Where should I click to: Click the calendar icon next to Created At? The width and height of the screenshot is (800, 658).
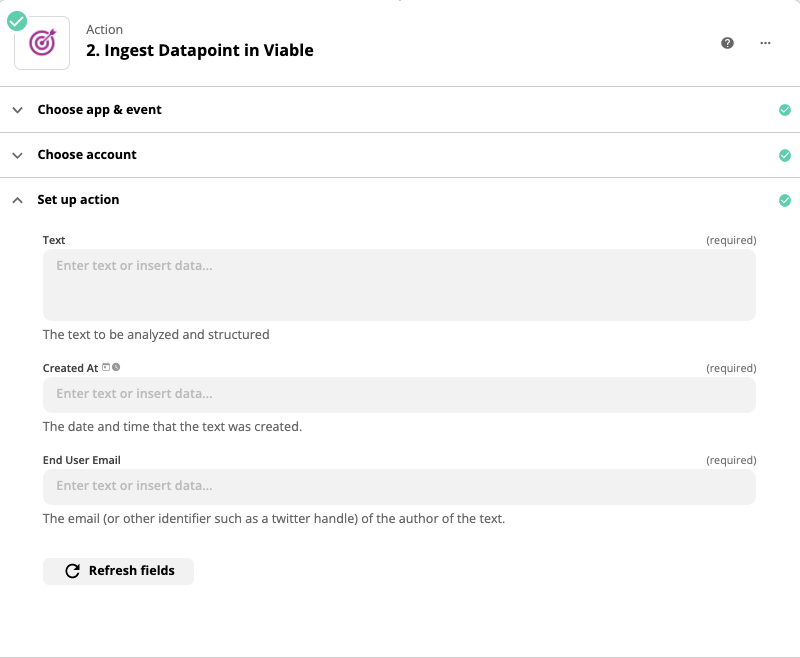point(106,367)
